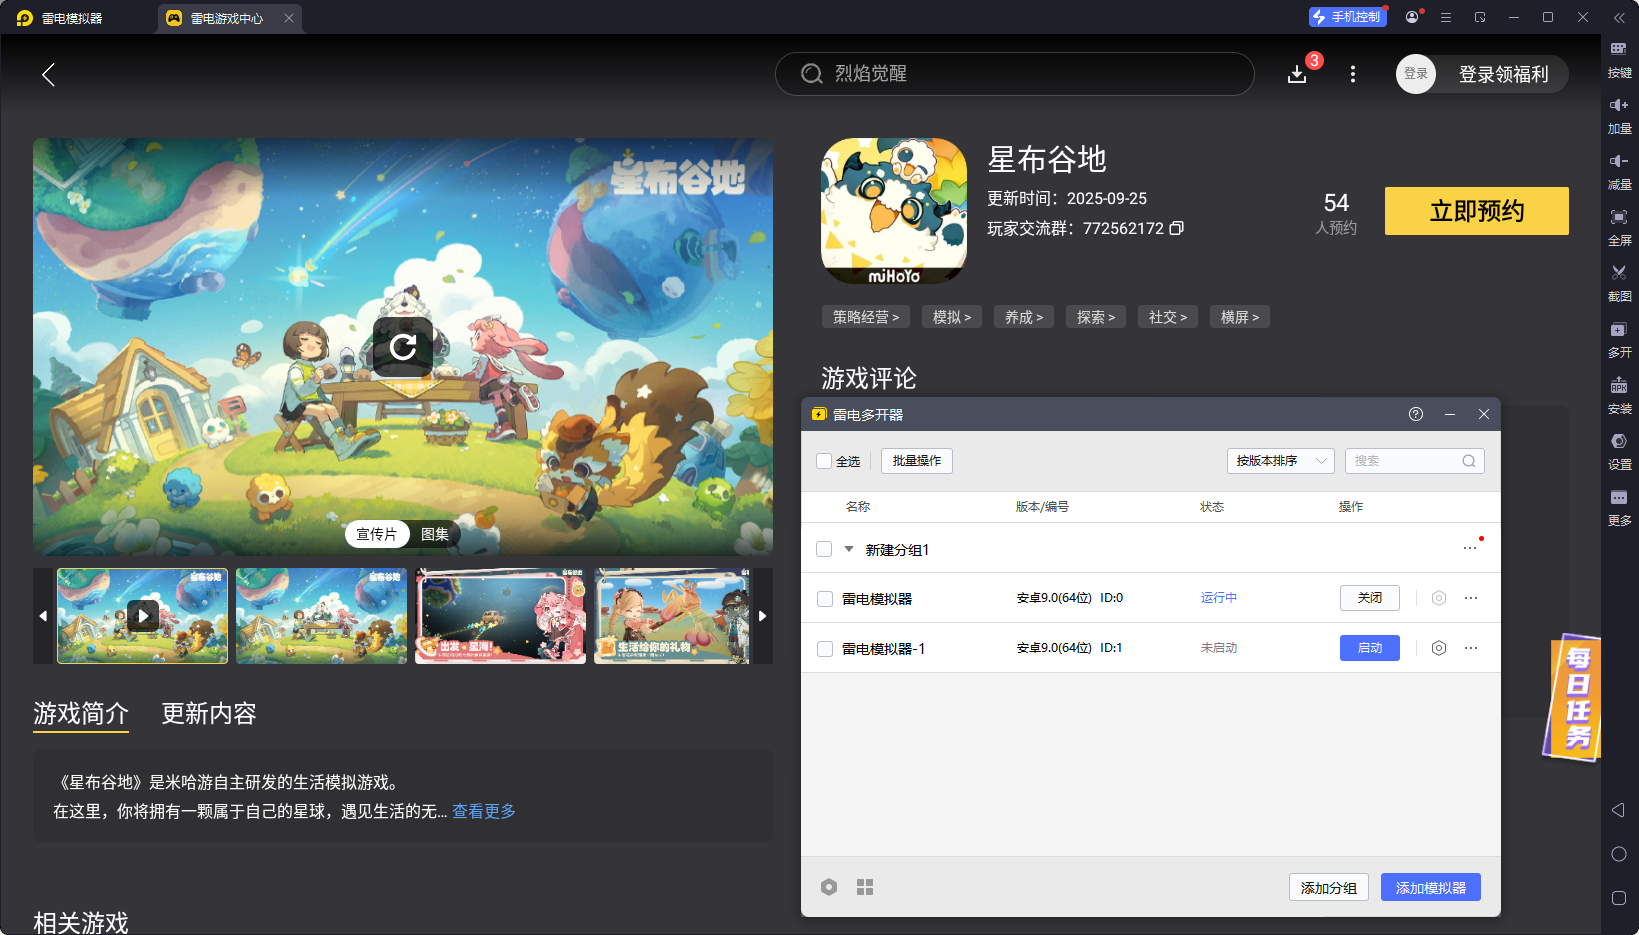Click 关闭 to stop 雷电模拟器
The width and height of the screenshot is (1639, 935).
[1370, 598]
